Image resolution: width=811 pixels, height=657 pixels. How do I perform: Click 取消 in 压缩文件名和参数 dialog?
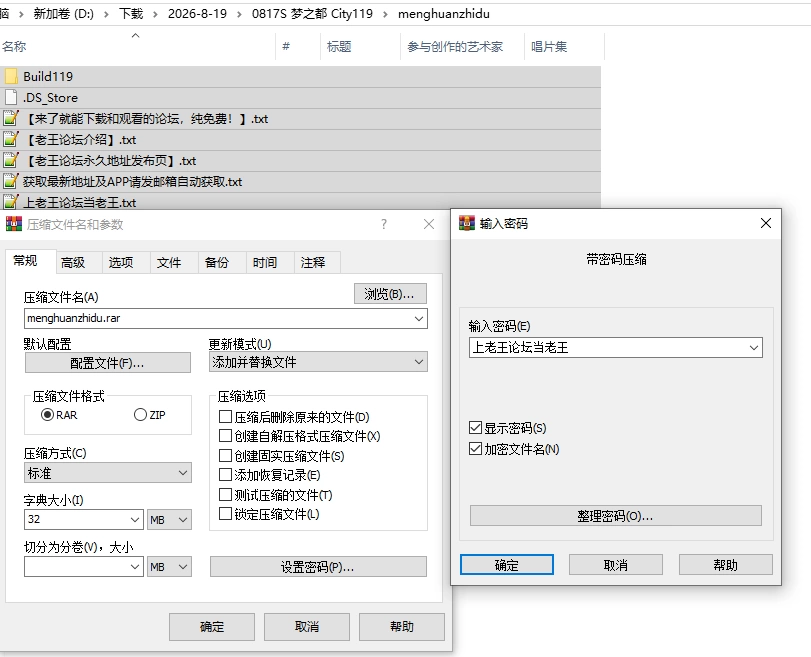point(307,627)
